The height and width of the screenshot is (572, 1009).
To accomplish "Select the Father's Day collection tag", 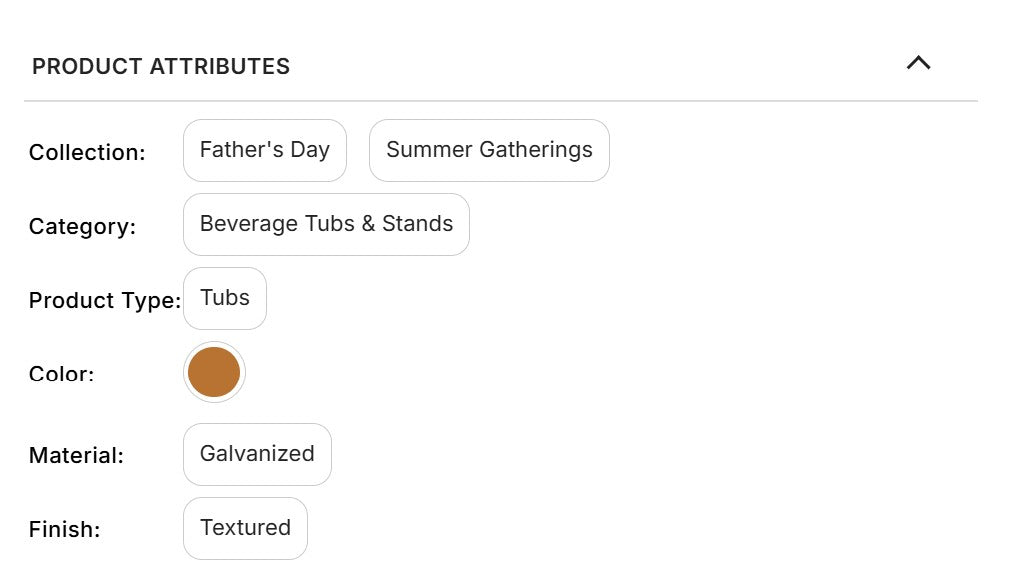I will pyautogui.click(x=265, y=150).
